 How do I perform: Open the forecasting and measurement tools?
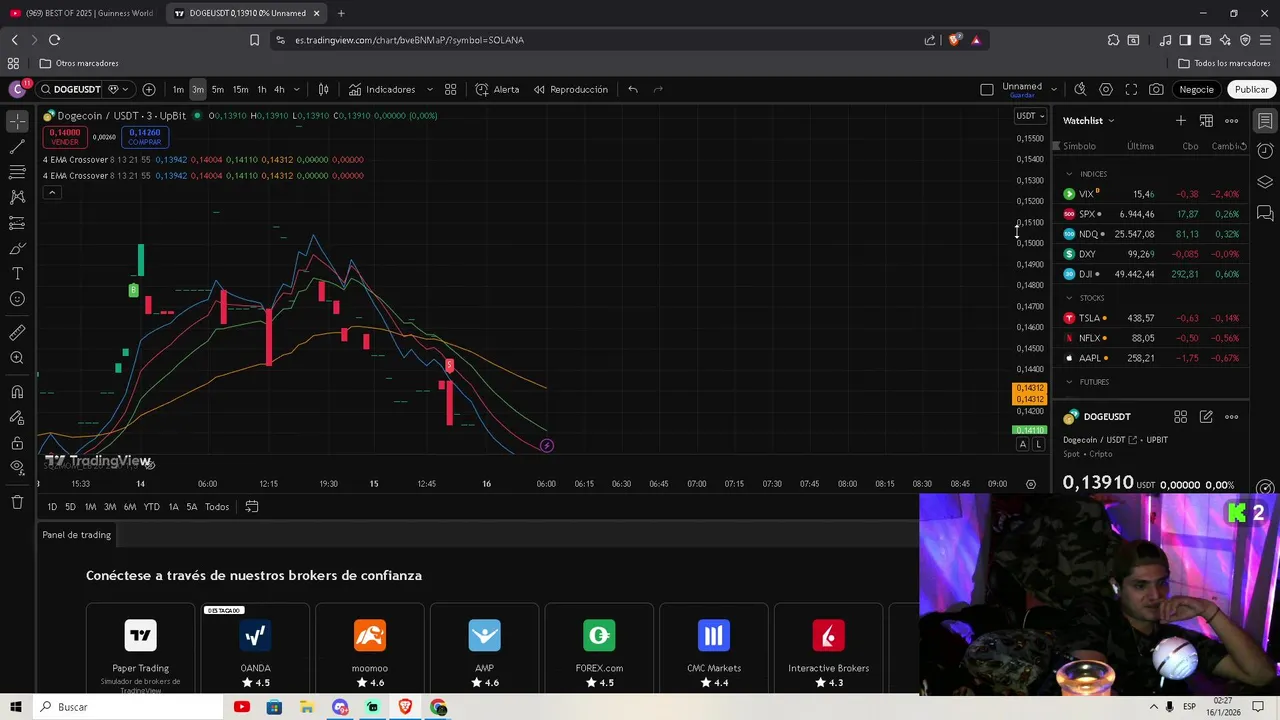tap(18, 223)
